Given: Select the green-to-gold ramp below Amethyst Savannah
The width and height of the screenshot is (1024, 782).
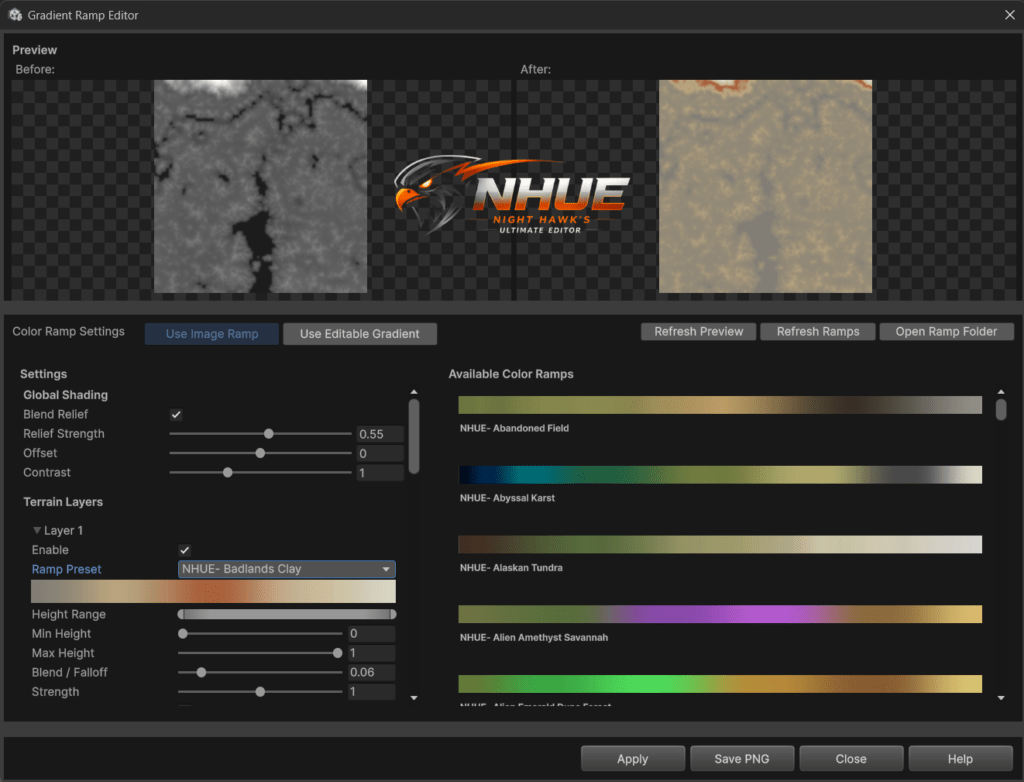Looking at the screenshot, I should [x=720, y=684].
